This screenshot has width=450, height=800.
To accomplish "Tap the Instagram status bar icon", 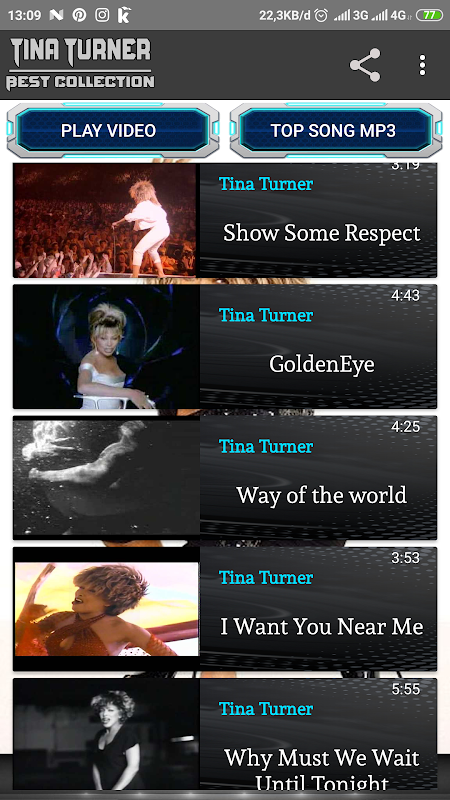I will (102, 15).
